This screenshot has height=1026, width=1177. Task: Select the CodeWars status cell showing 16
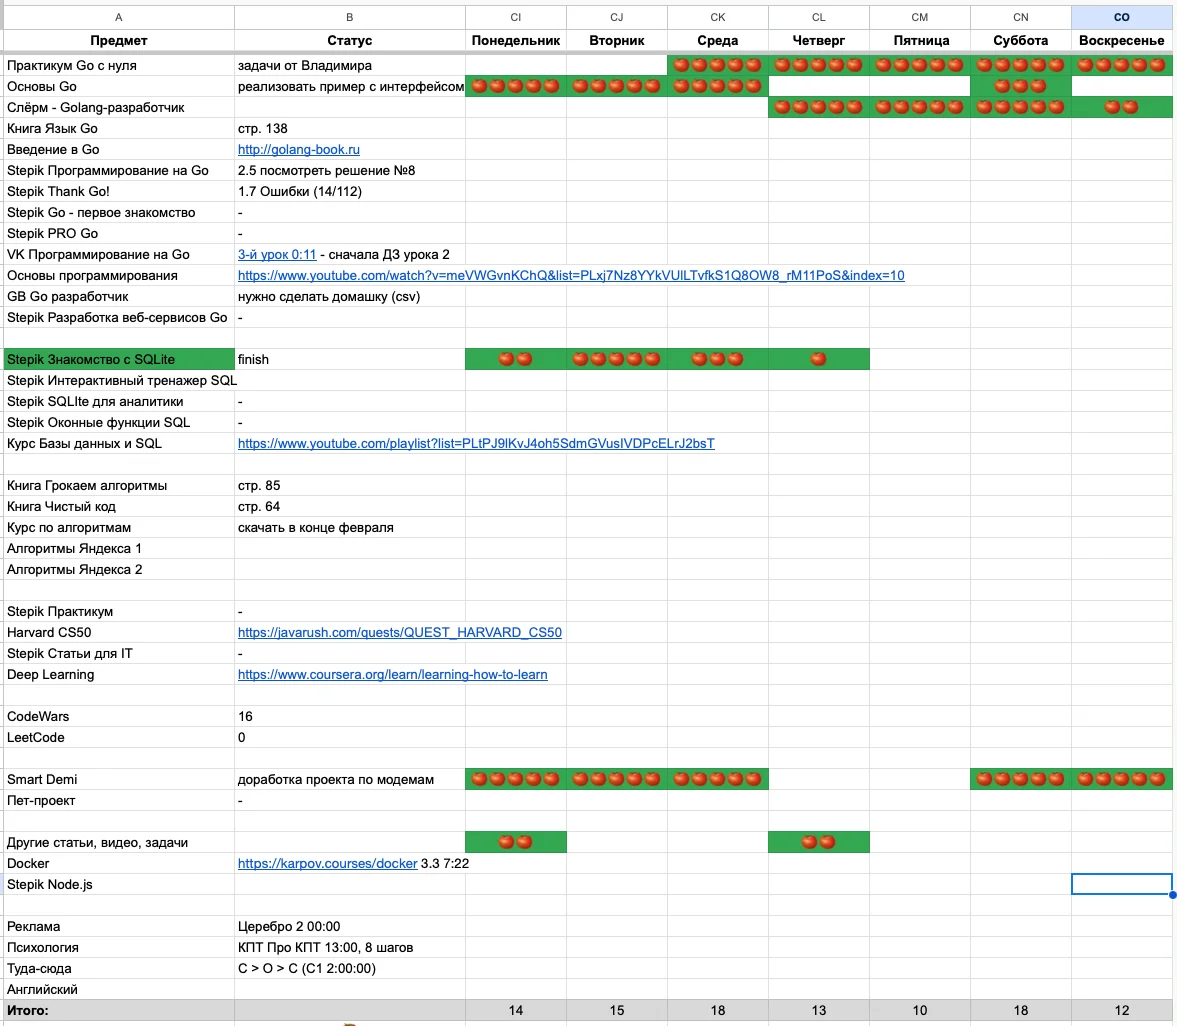pos(349,717)
